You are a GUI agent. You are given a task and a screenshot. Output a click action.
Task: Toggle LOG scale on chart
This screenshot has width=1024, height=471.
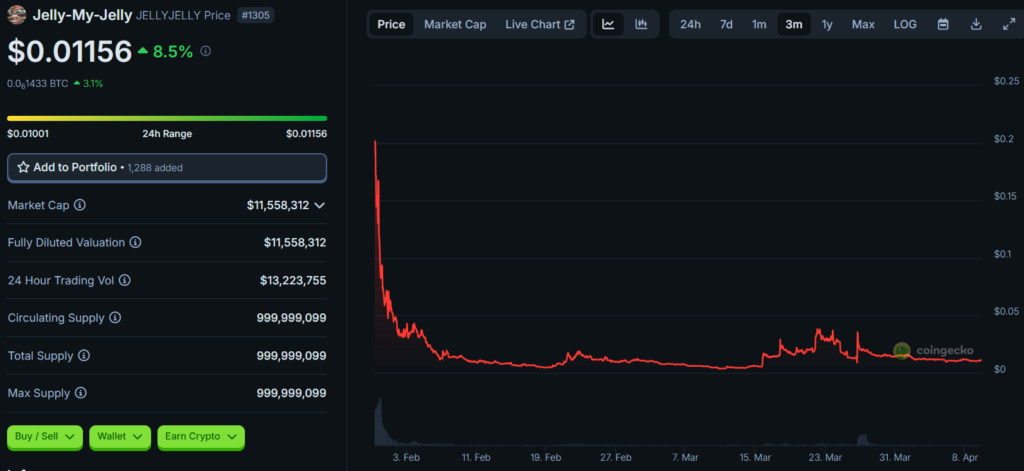[904, 24]
